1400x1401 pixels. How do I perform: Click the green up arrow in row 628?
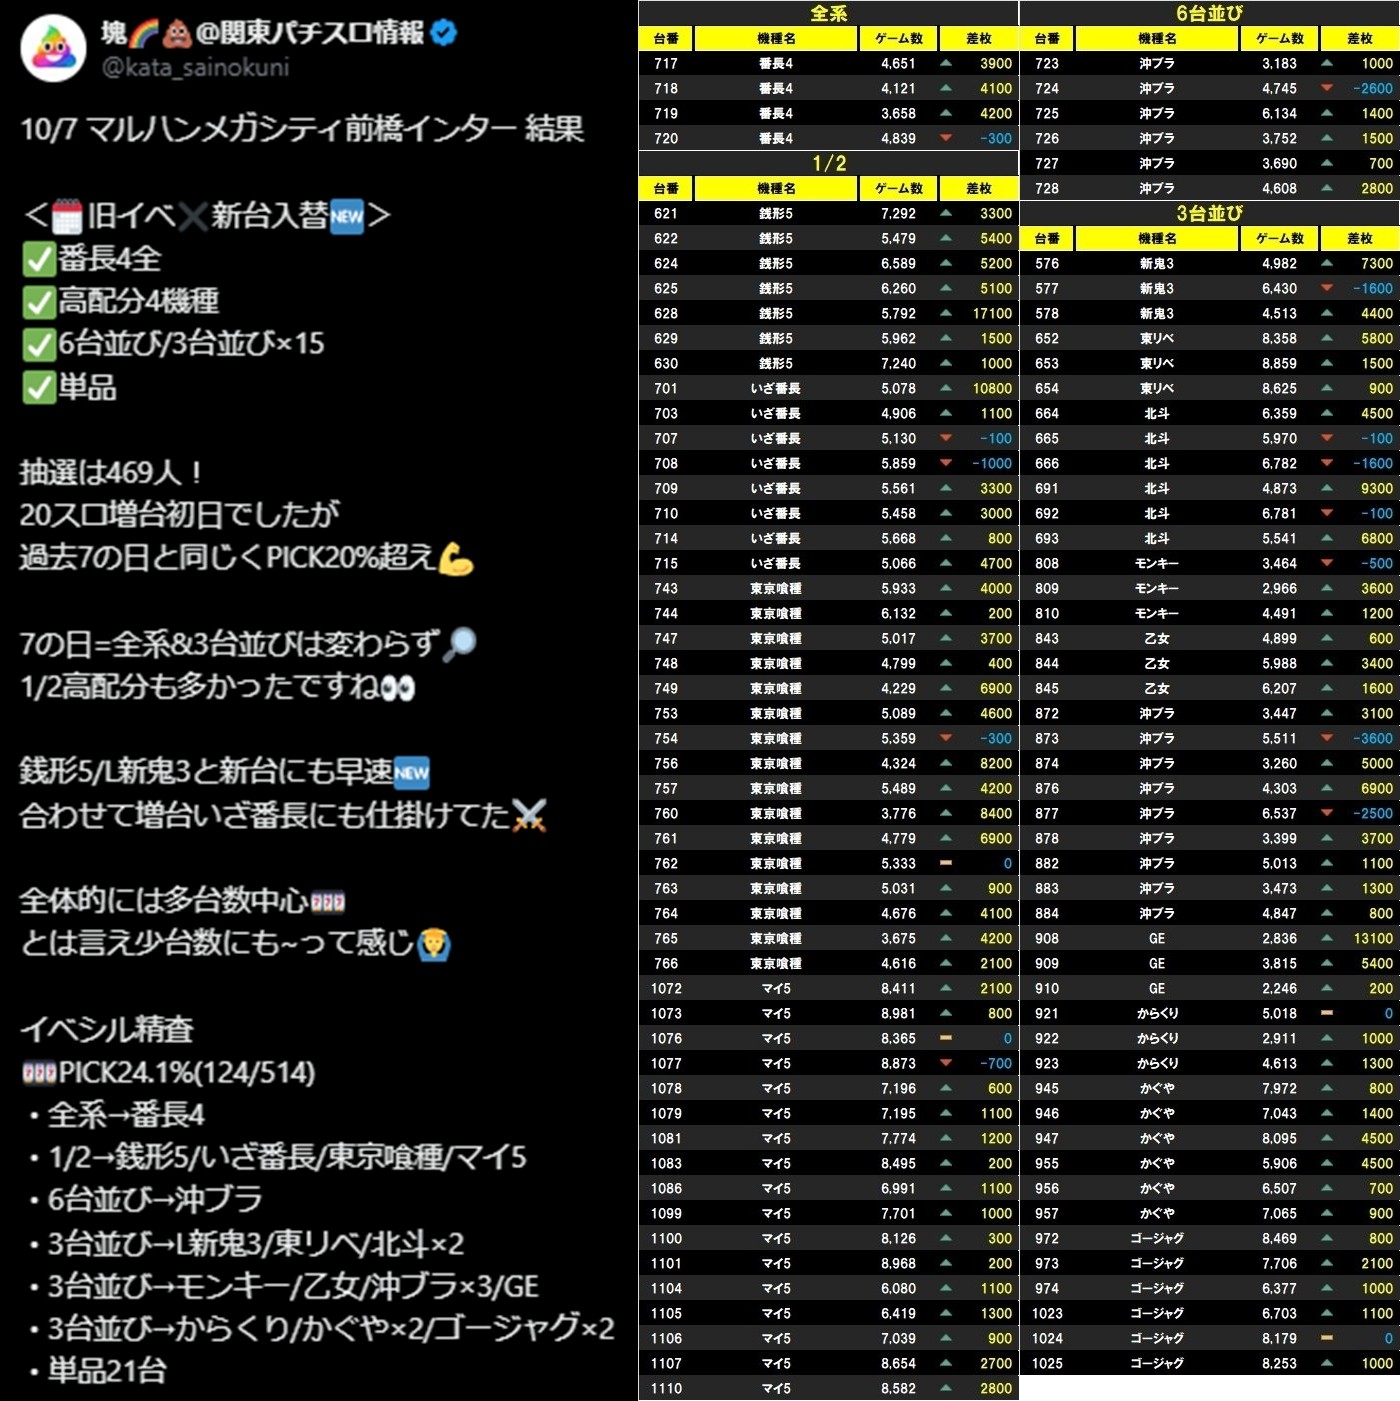(x=945, y=313)
